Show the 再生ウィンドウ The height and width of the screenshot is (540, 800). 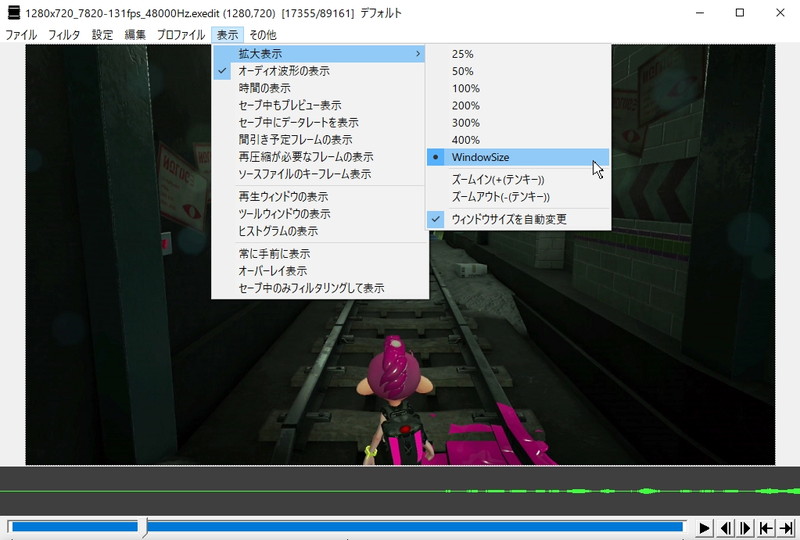(319, 197)
